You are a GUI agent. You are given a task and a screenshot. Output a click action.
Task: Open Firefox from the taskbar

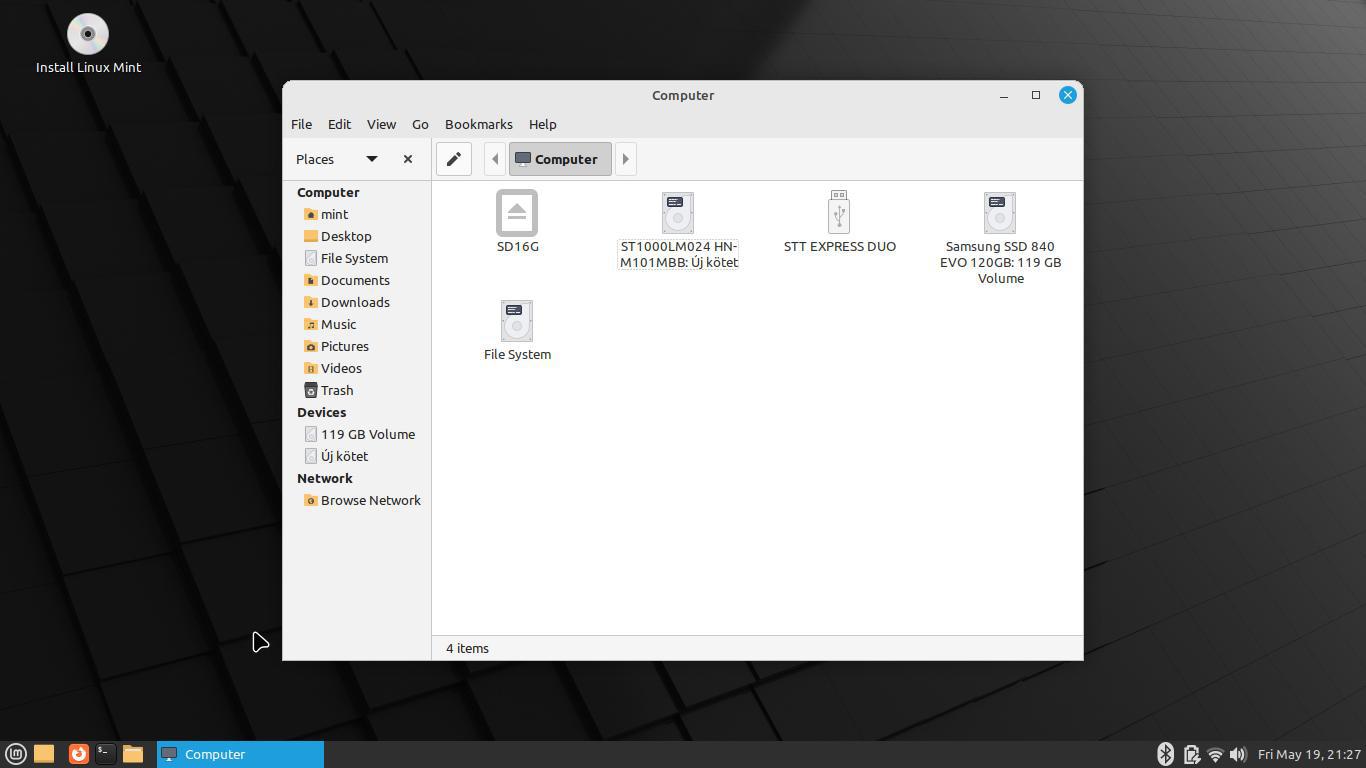tap(78, 754)
